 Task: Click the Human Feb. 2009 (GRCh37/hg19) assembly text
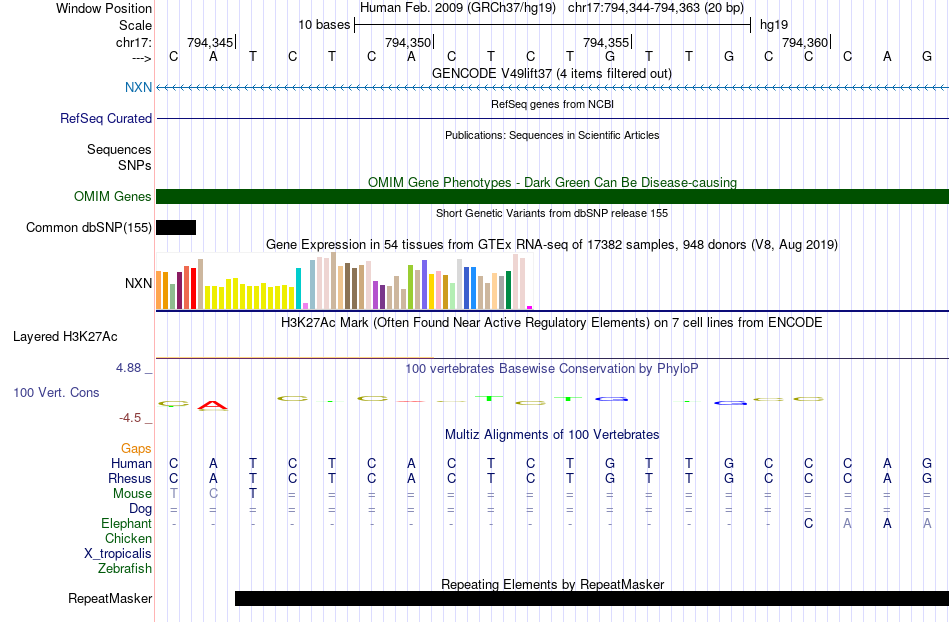[457, 8]
